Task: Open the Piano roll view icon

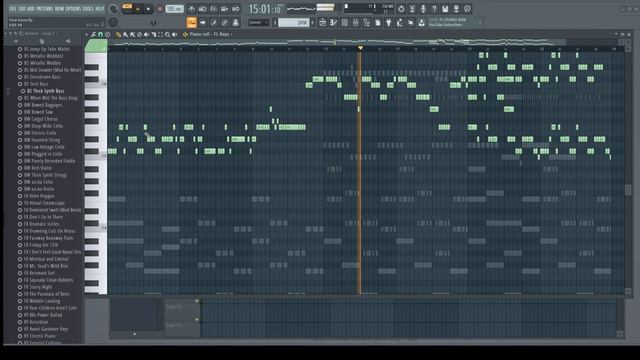Action: [x=333, y=22]
